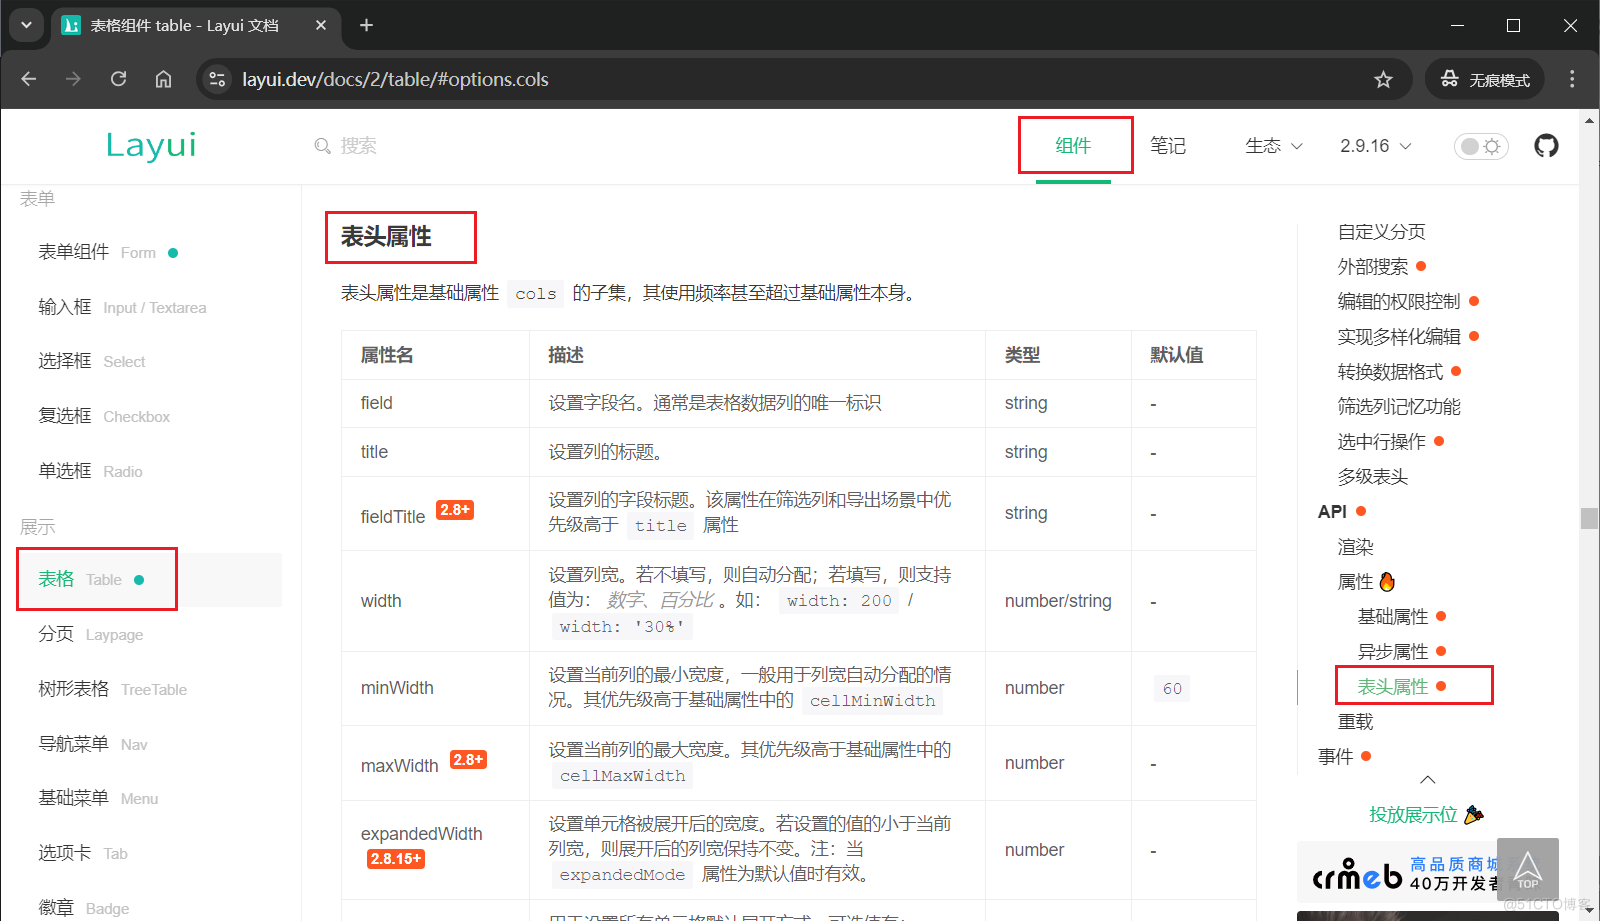Screen dimensions: 1600x921
Task: Reload the page with refresh icon
Action: [x=118, y=79]
